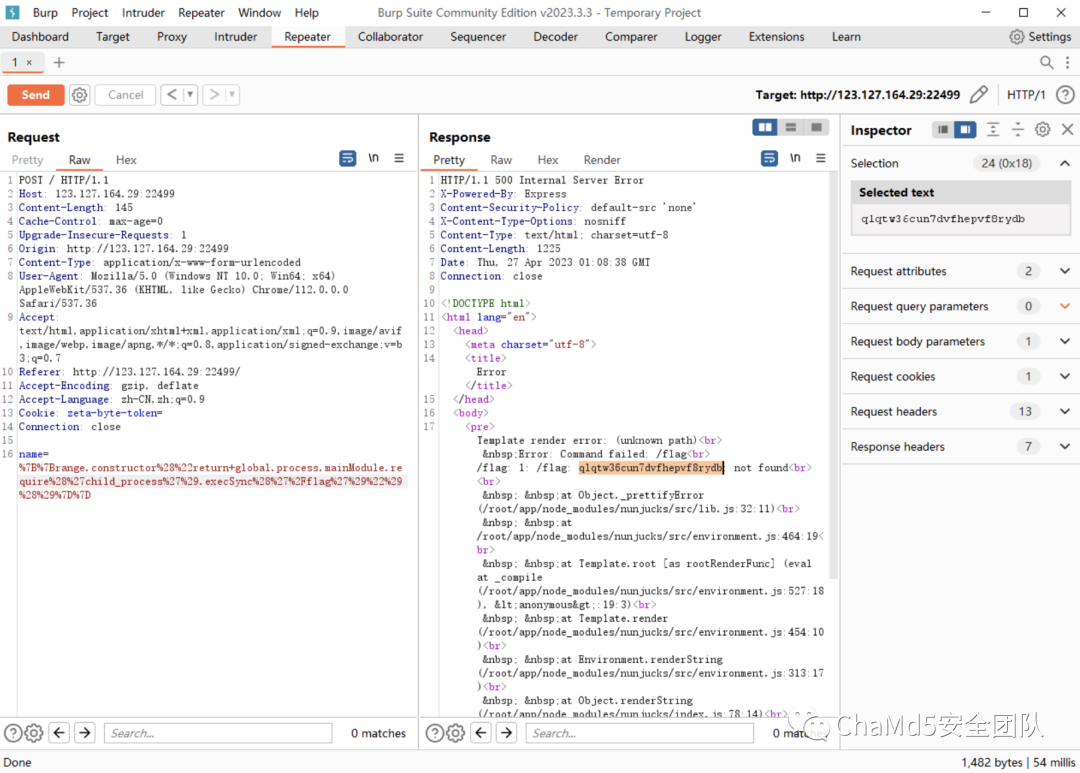Open the request history back dropdown
Screen dimensions: 1080x773
(x=190, y=94)
